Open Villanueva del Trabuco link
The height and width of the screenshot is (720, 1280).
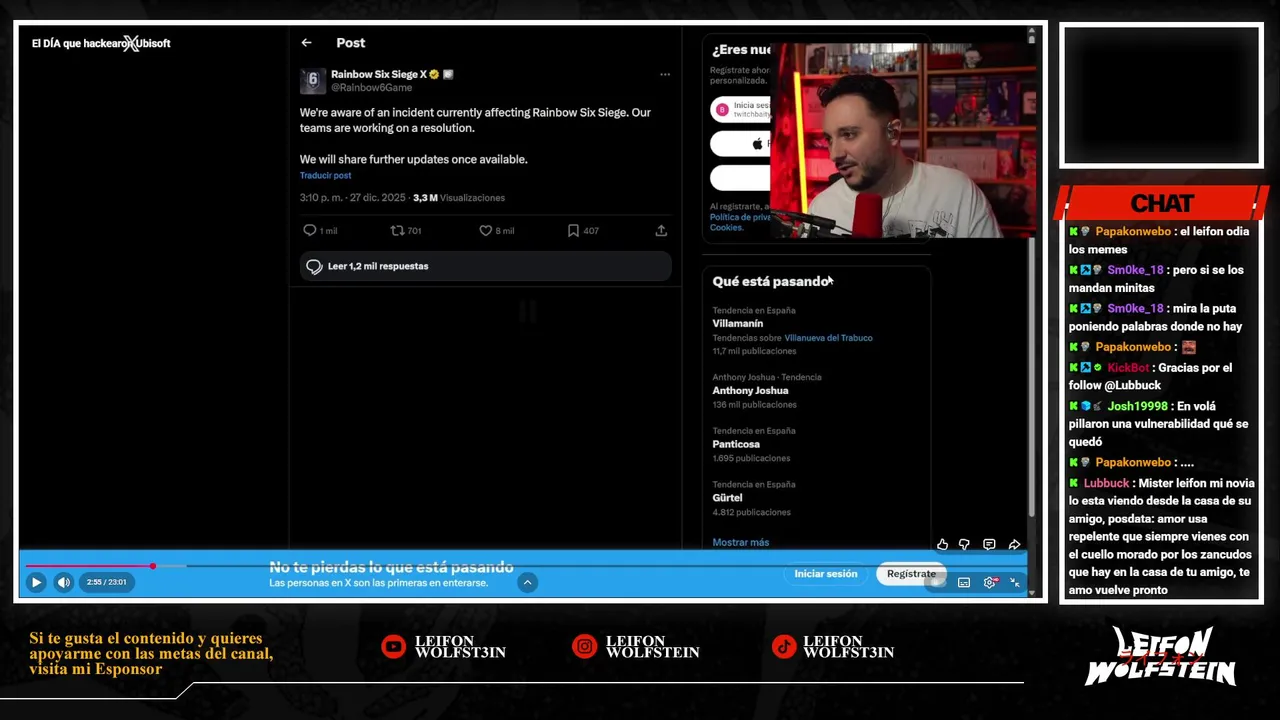tap(828, 338)
